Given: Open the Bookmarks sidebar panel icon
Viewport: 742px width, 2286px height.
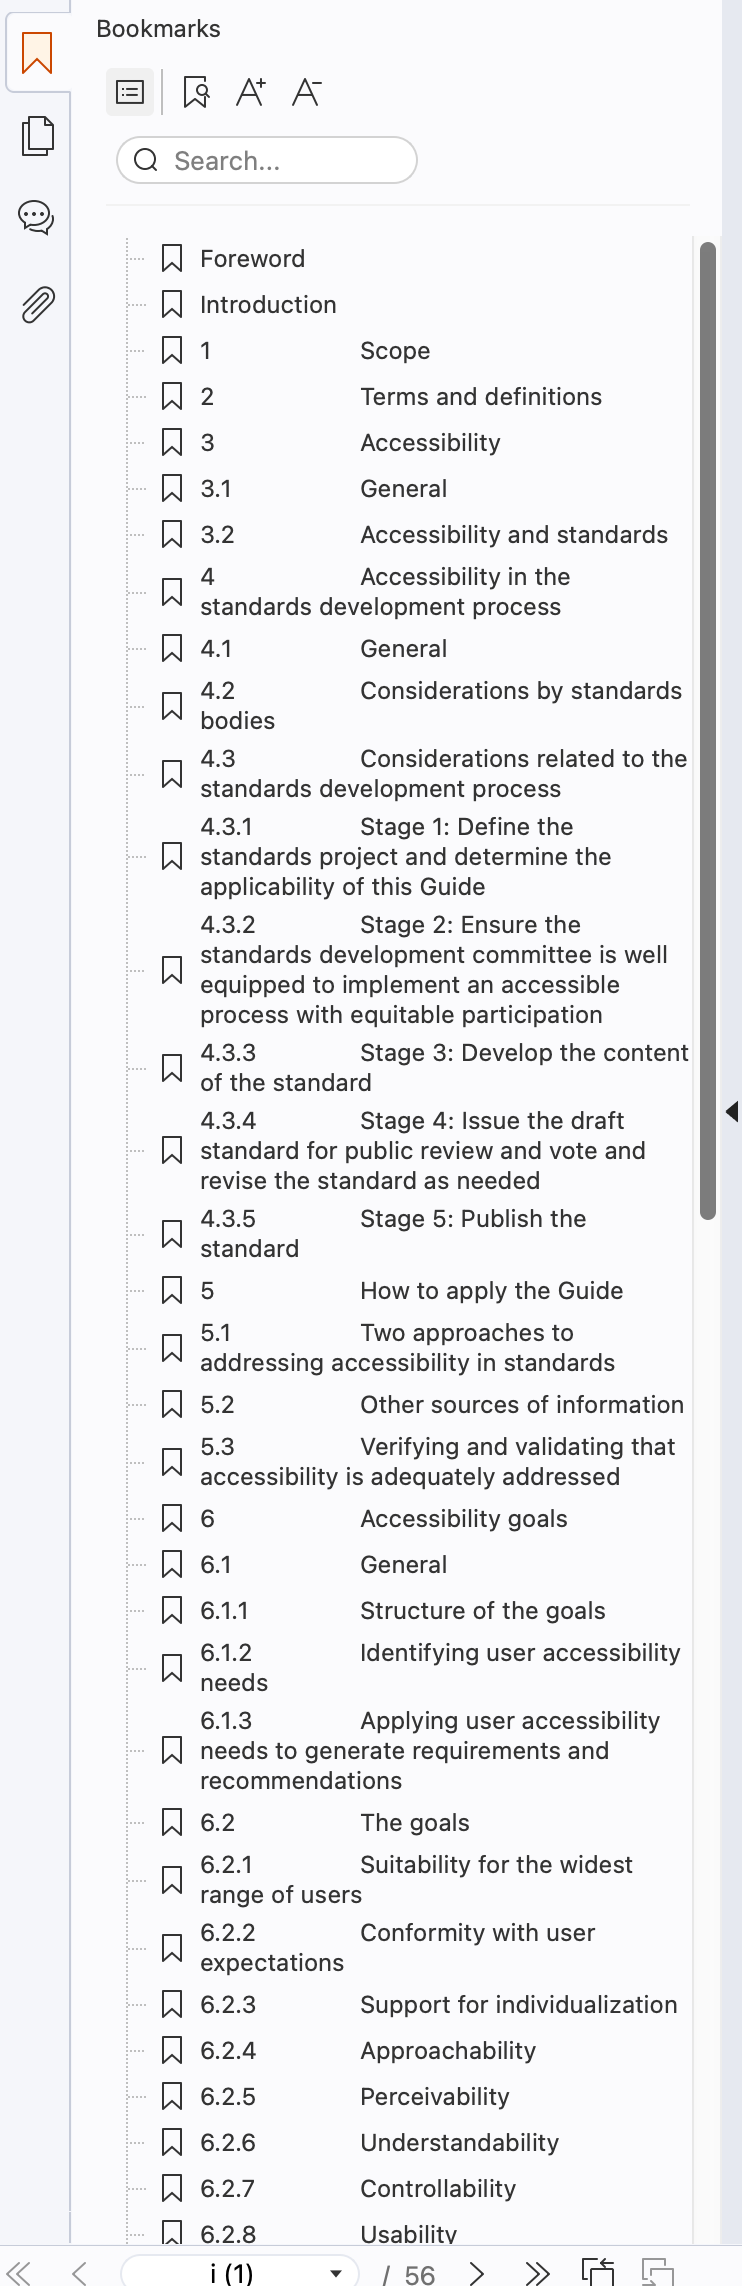Looking at the screenshot, I should tap(37, 54).
